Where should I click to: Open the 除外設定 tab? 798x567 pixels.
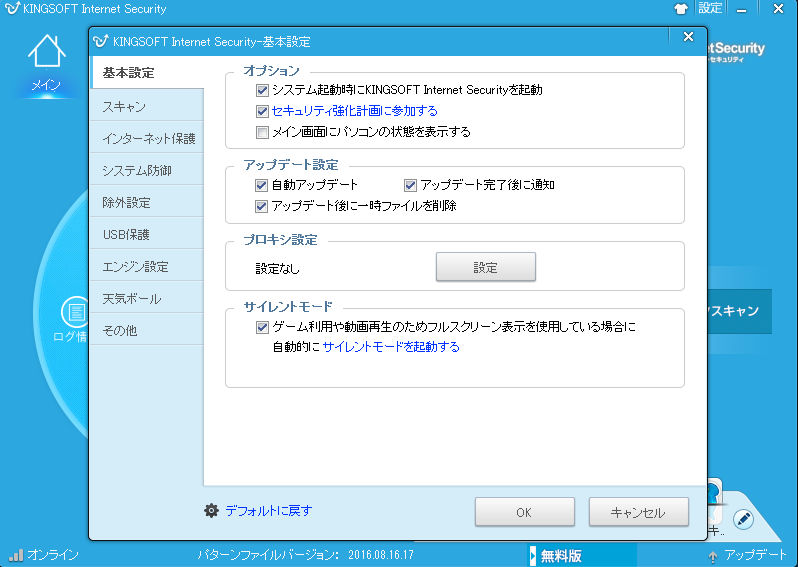[147, 203]
